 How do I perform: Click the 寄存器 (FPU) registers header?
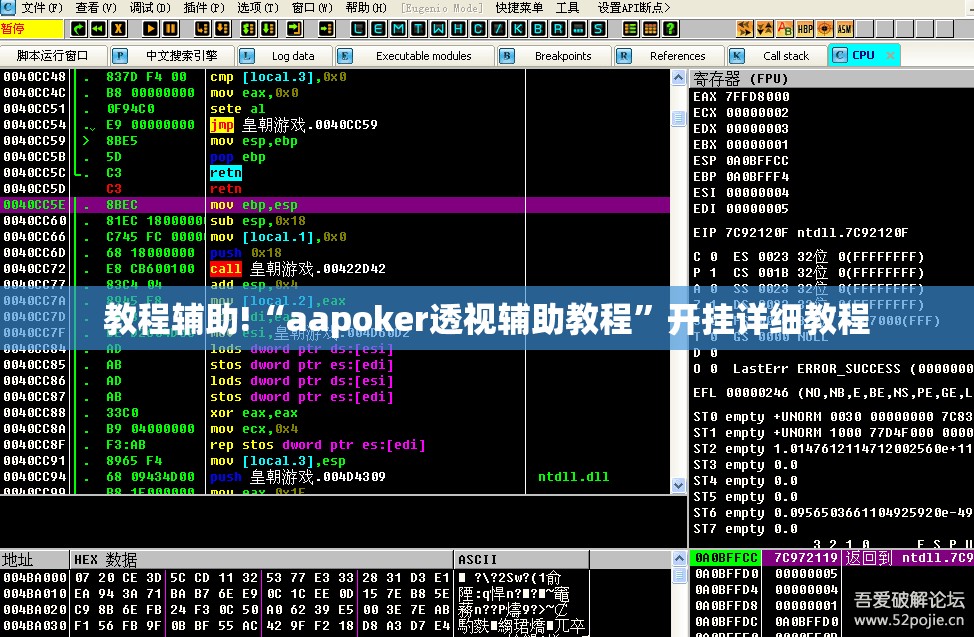point(831,78)
